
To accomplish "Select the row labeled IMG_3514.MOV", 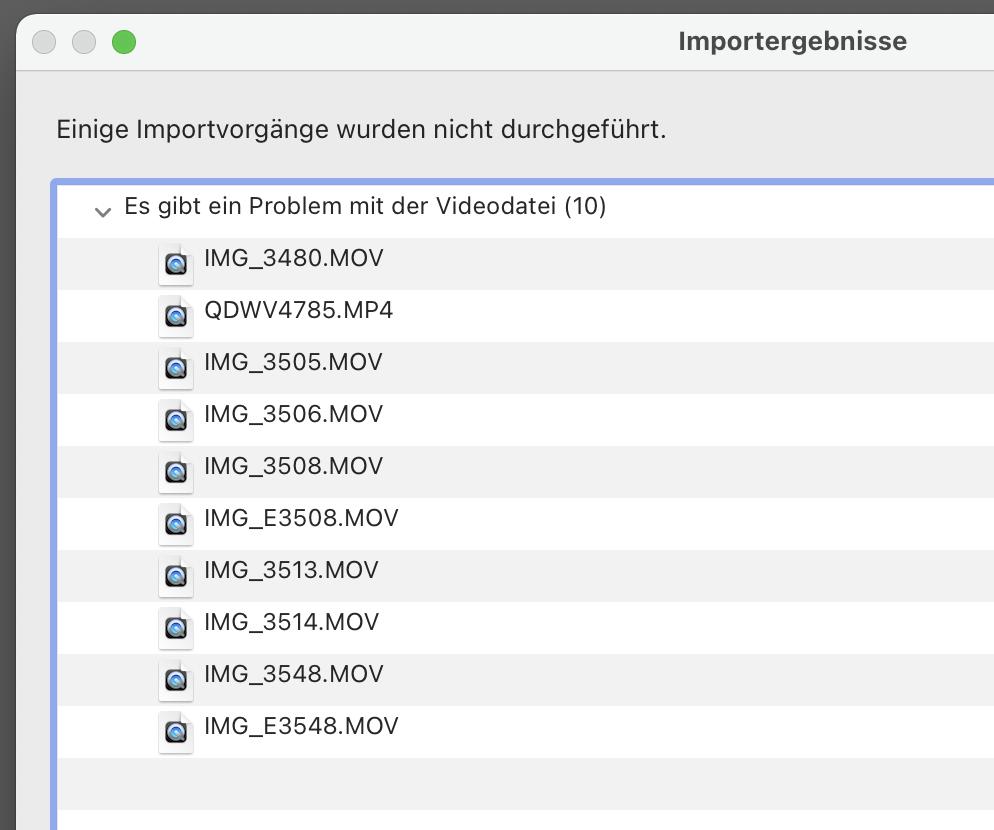I will [x=291, y=623].
